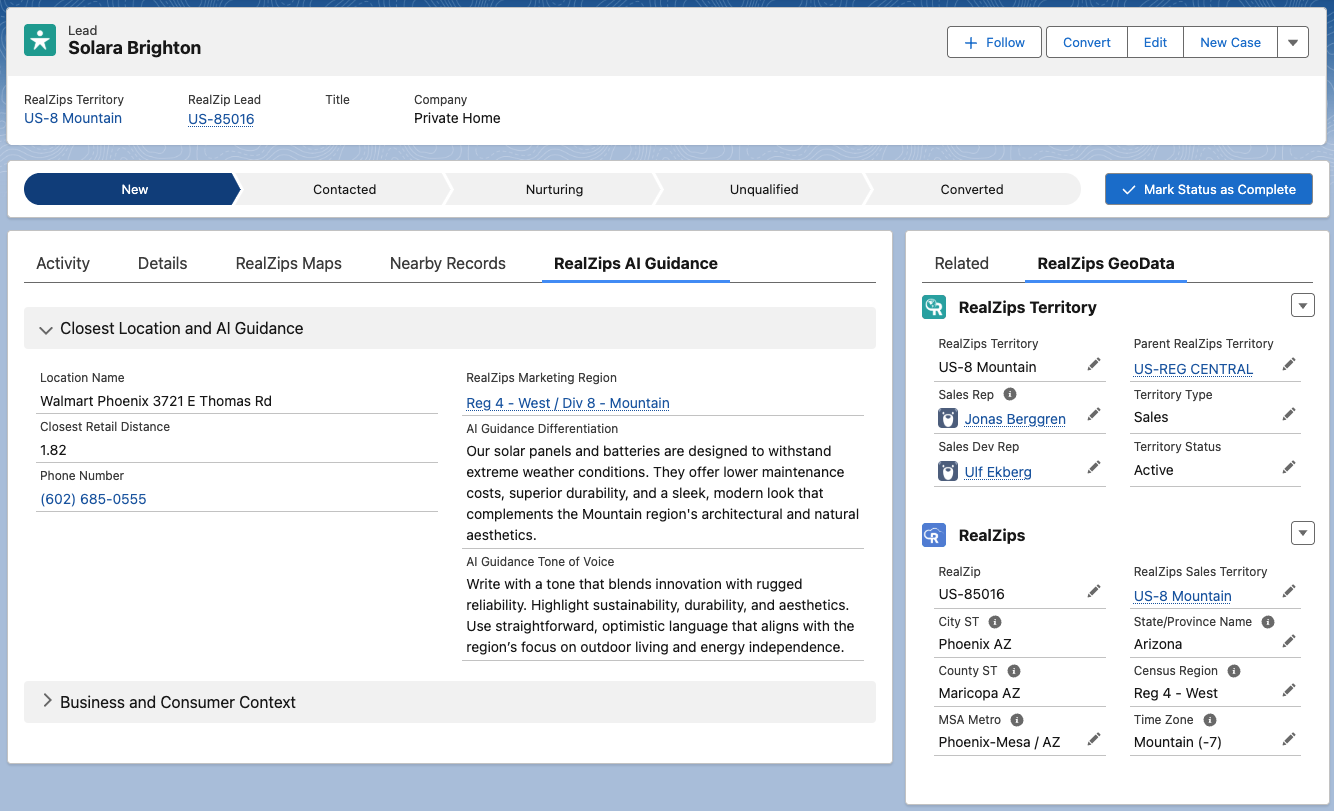Image resolution: width=1334 pixels, height=811 pixels.
Task: Show info for Time Zone field
Action: pyautogui.click(x=1210, y=720)
